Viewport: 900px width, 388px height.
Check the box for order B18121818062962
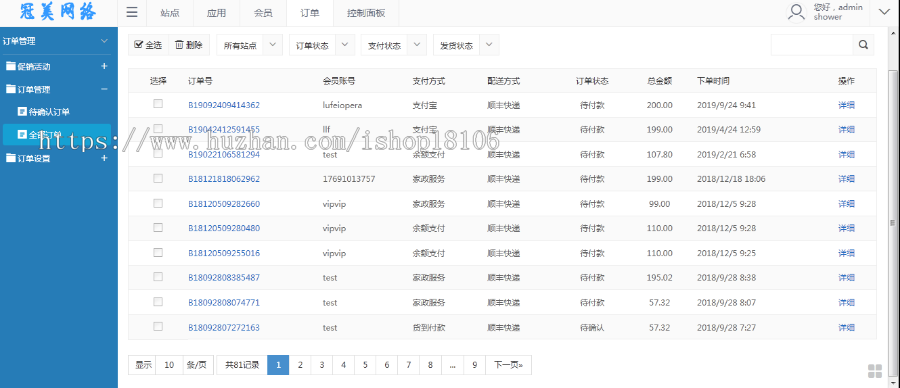158,178
